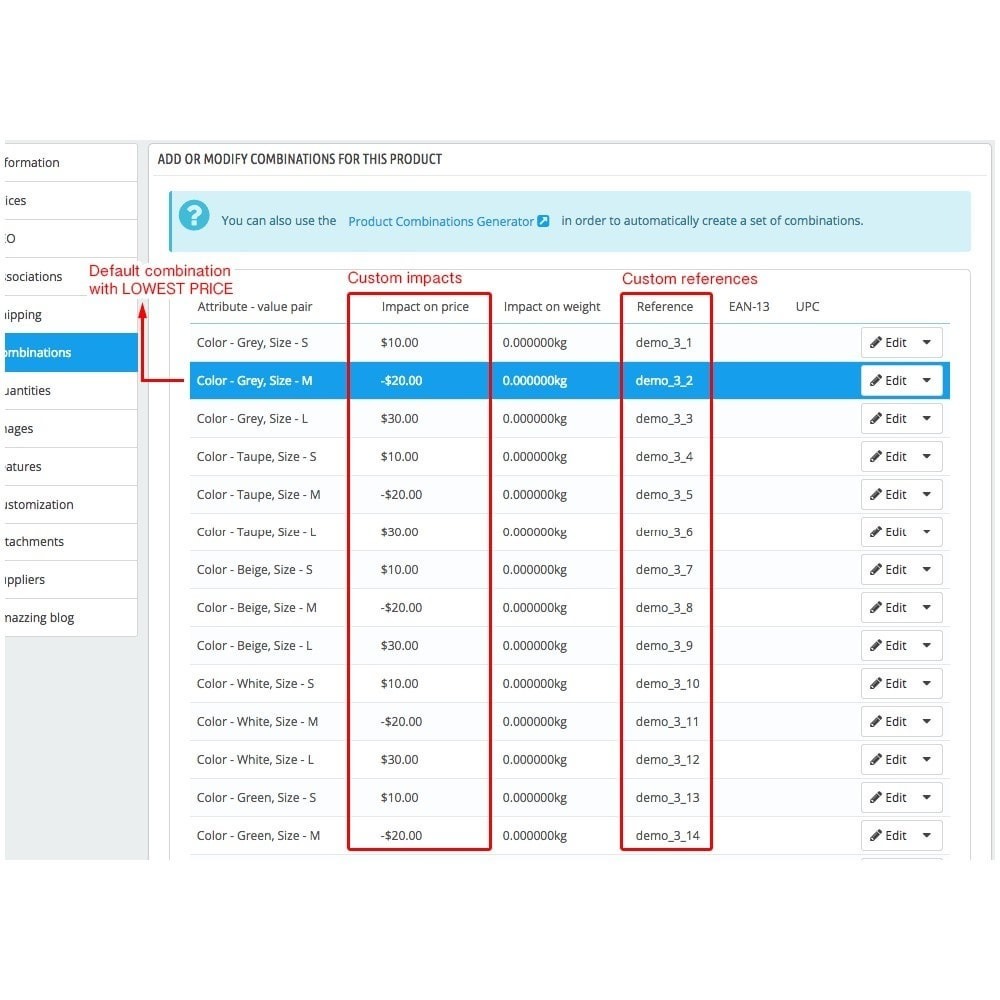Click external link icon beside Product Combinations Generator
1000x1000 pixels.
pyautogui.click(x=544, y=222)
